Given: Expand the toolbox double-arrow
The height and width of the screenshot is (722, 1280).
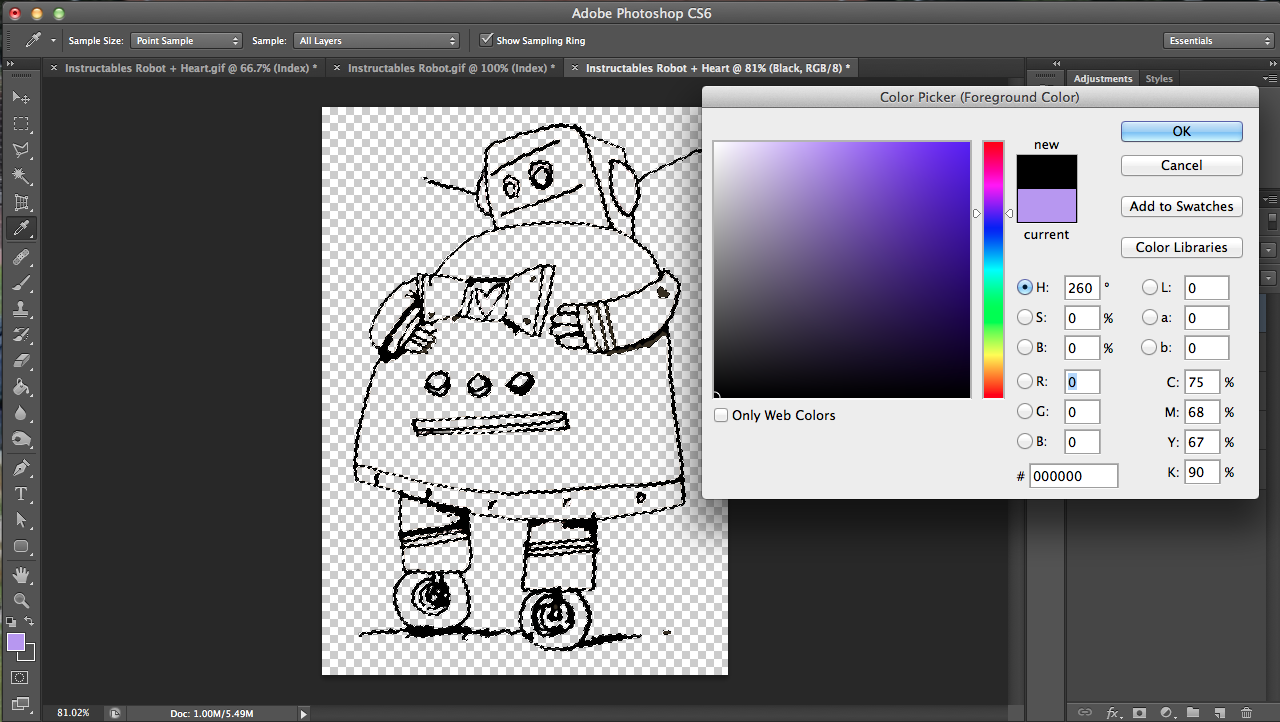Looking at the screenshot, I should click(13, 63).
